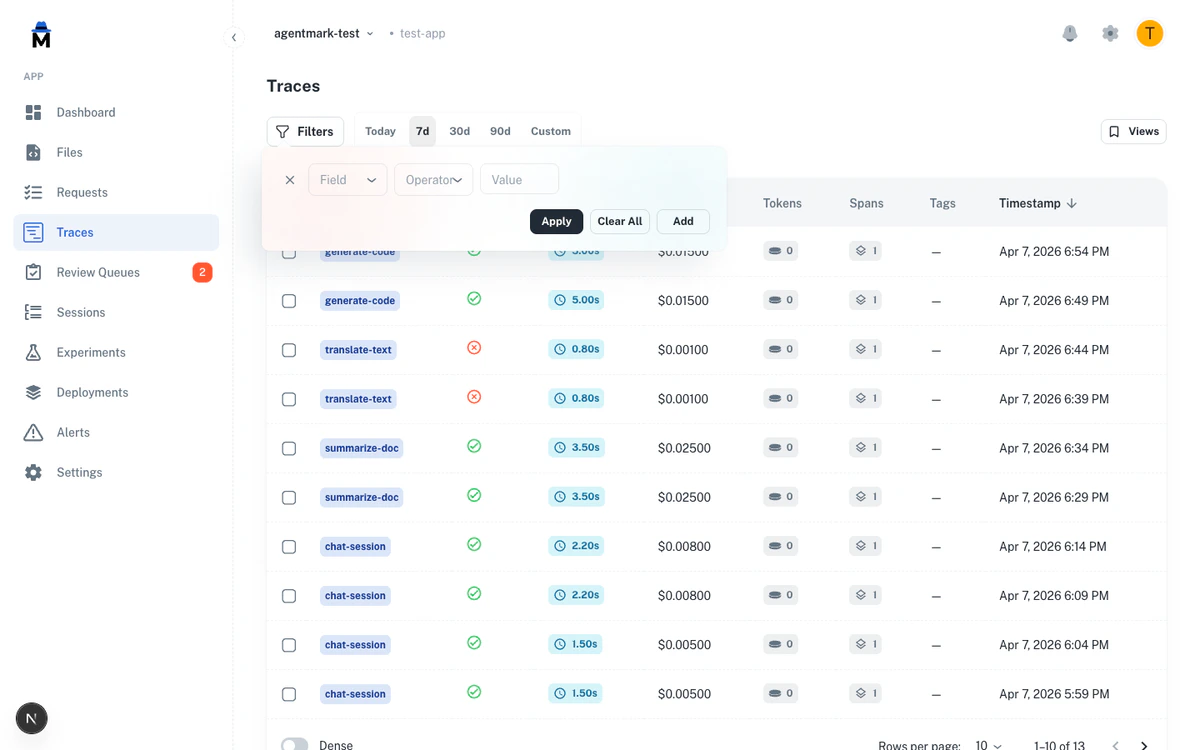Open the Rows per page selector
Screen dimensions: 1200x750
click(x=985, y=745)
